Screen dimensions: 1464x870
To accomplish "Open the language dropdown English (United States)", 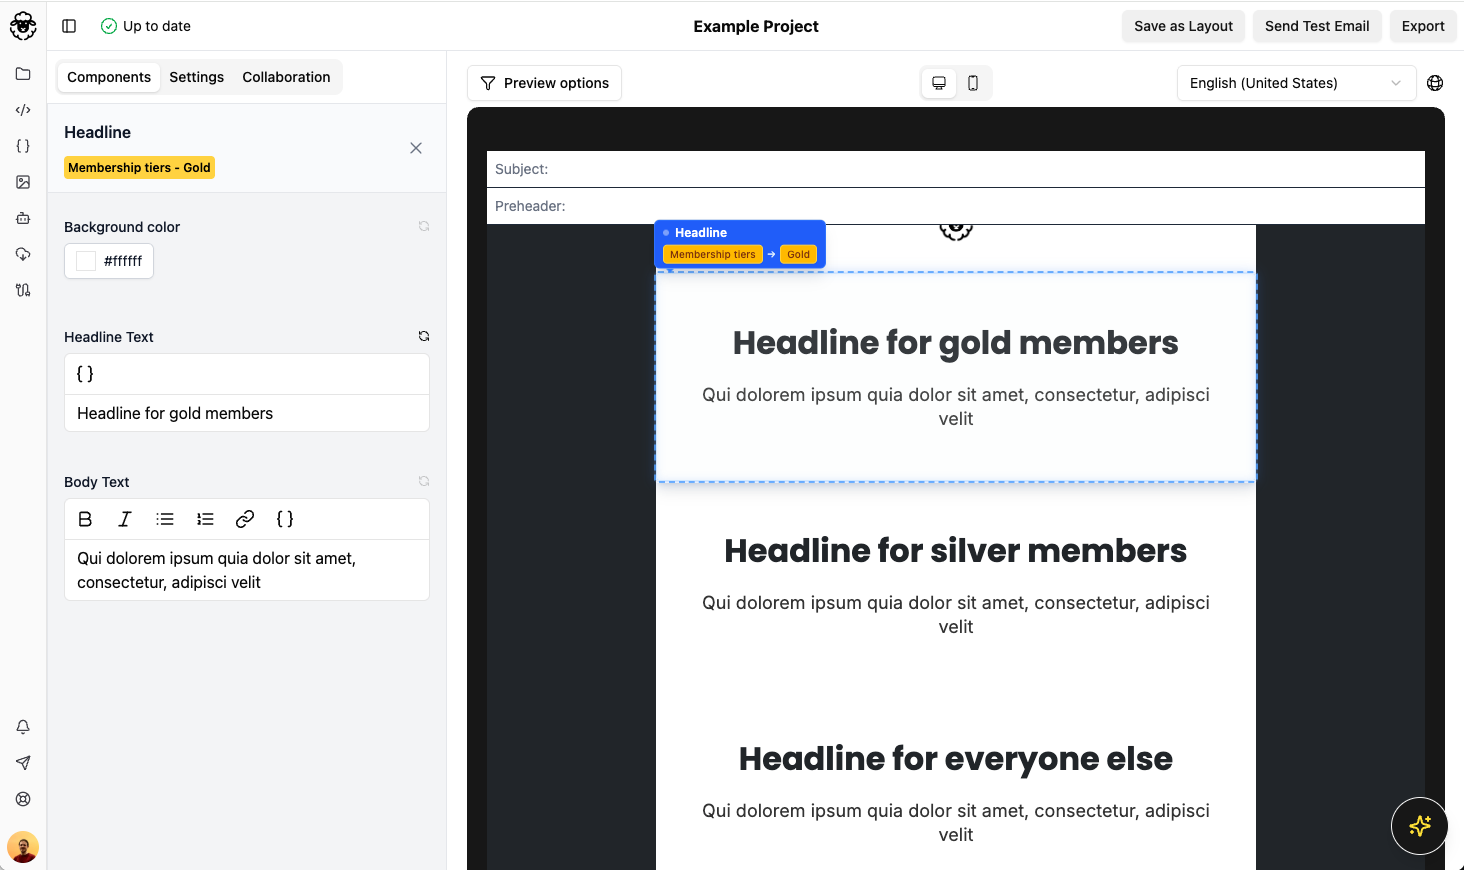I will [1296, 83].
